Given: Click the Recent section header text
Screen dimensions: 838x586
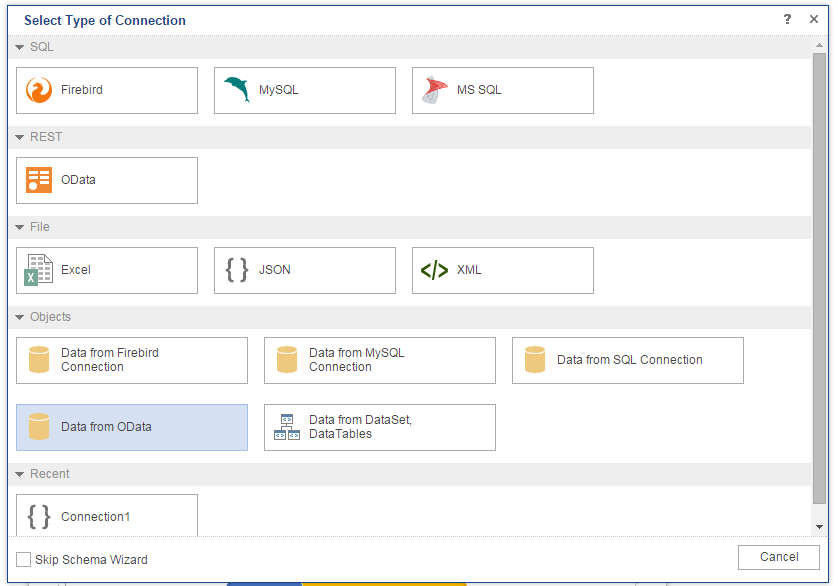Looking at the screenshot, I should click(50, 474).
